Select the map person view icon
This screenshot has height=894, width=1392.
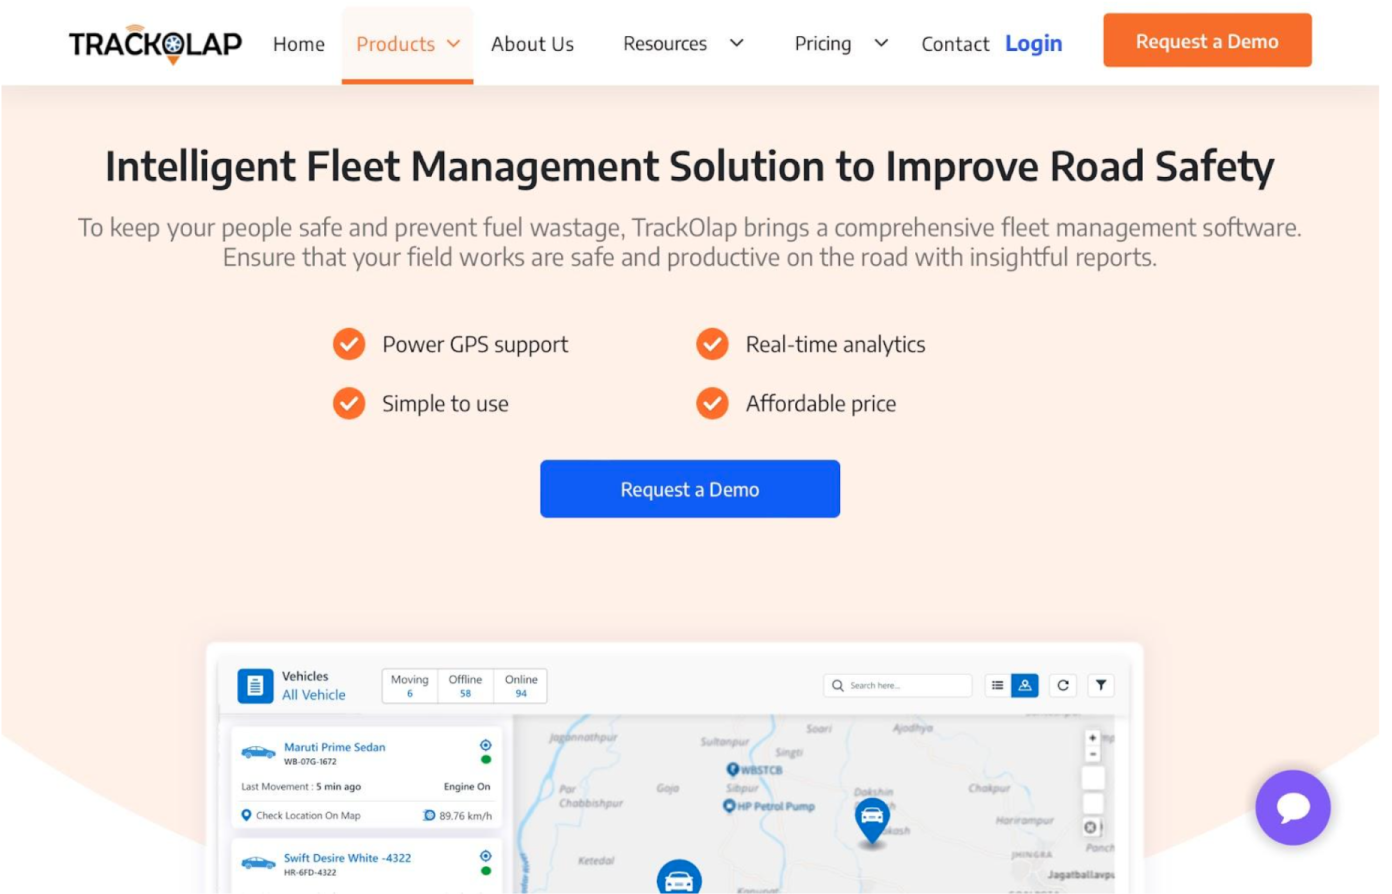(1025, 685)
